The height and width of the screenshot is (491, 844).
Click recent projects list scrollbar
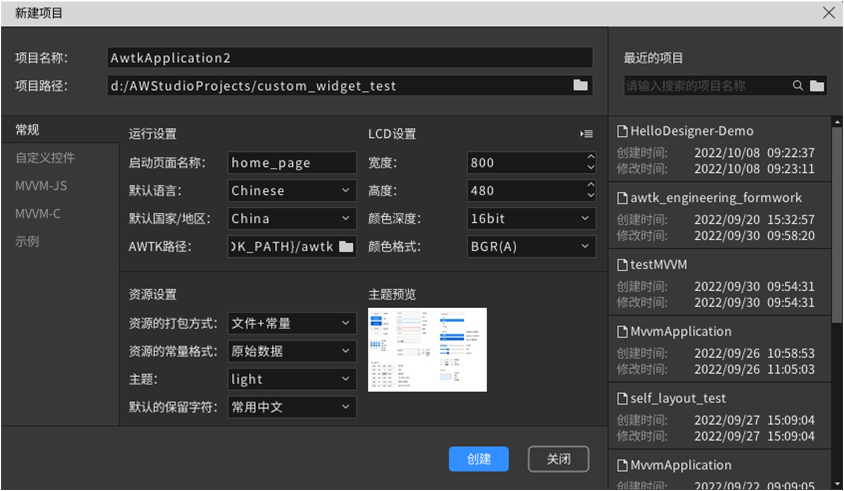tap(836, 225)
